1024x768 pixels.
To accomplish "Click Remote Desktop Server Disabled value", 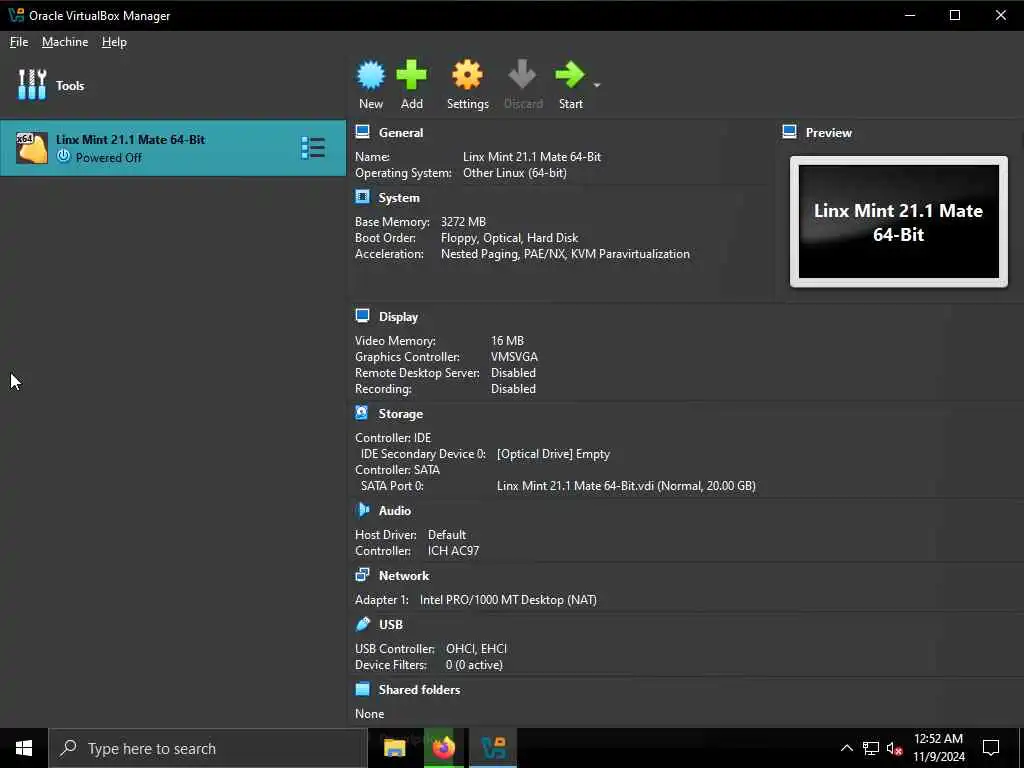I will pyautogui.click(x=513, y=373).
